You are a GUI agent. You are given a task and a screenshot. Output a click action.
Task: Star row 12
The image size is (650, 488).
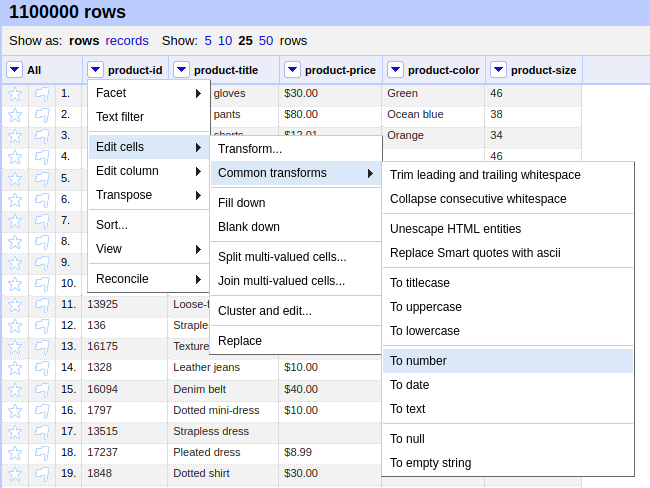coord(15,326)
